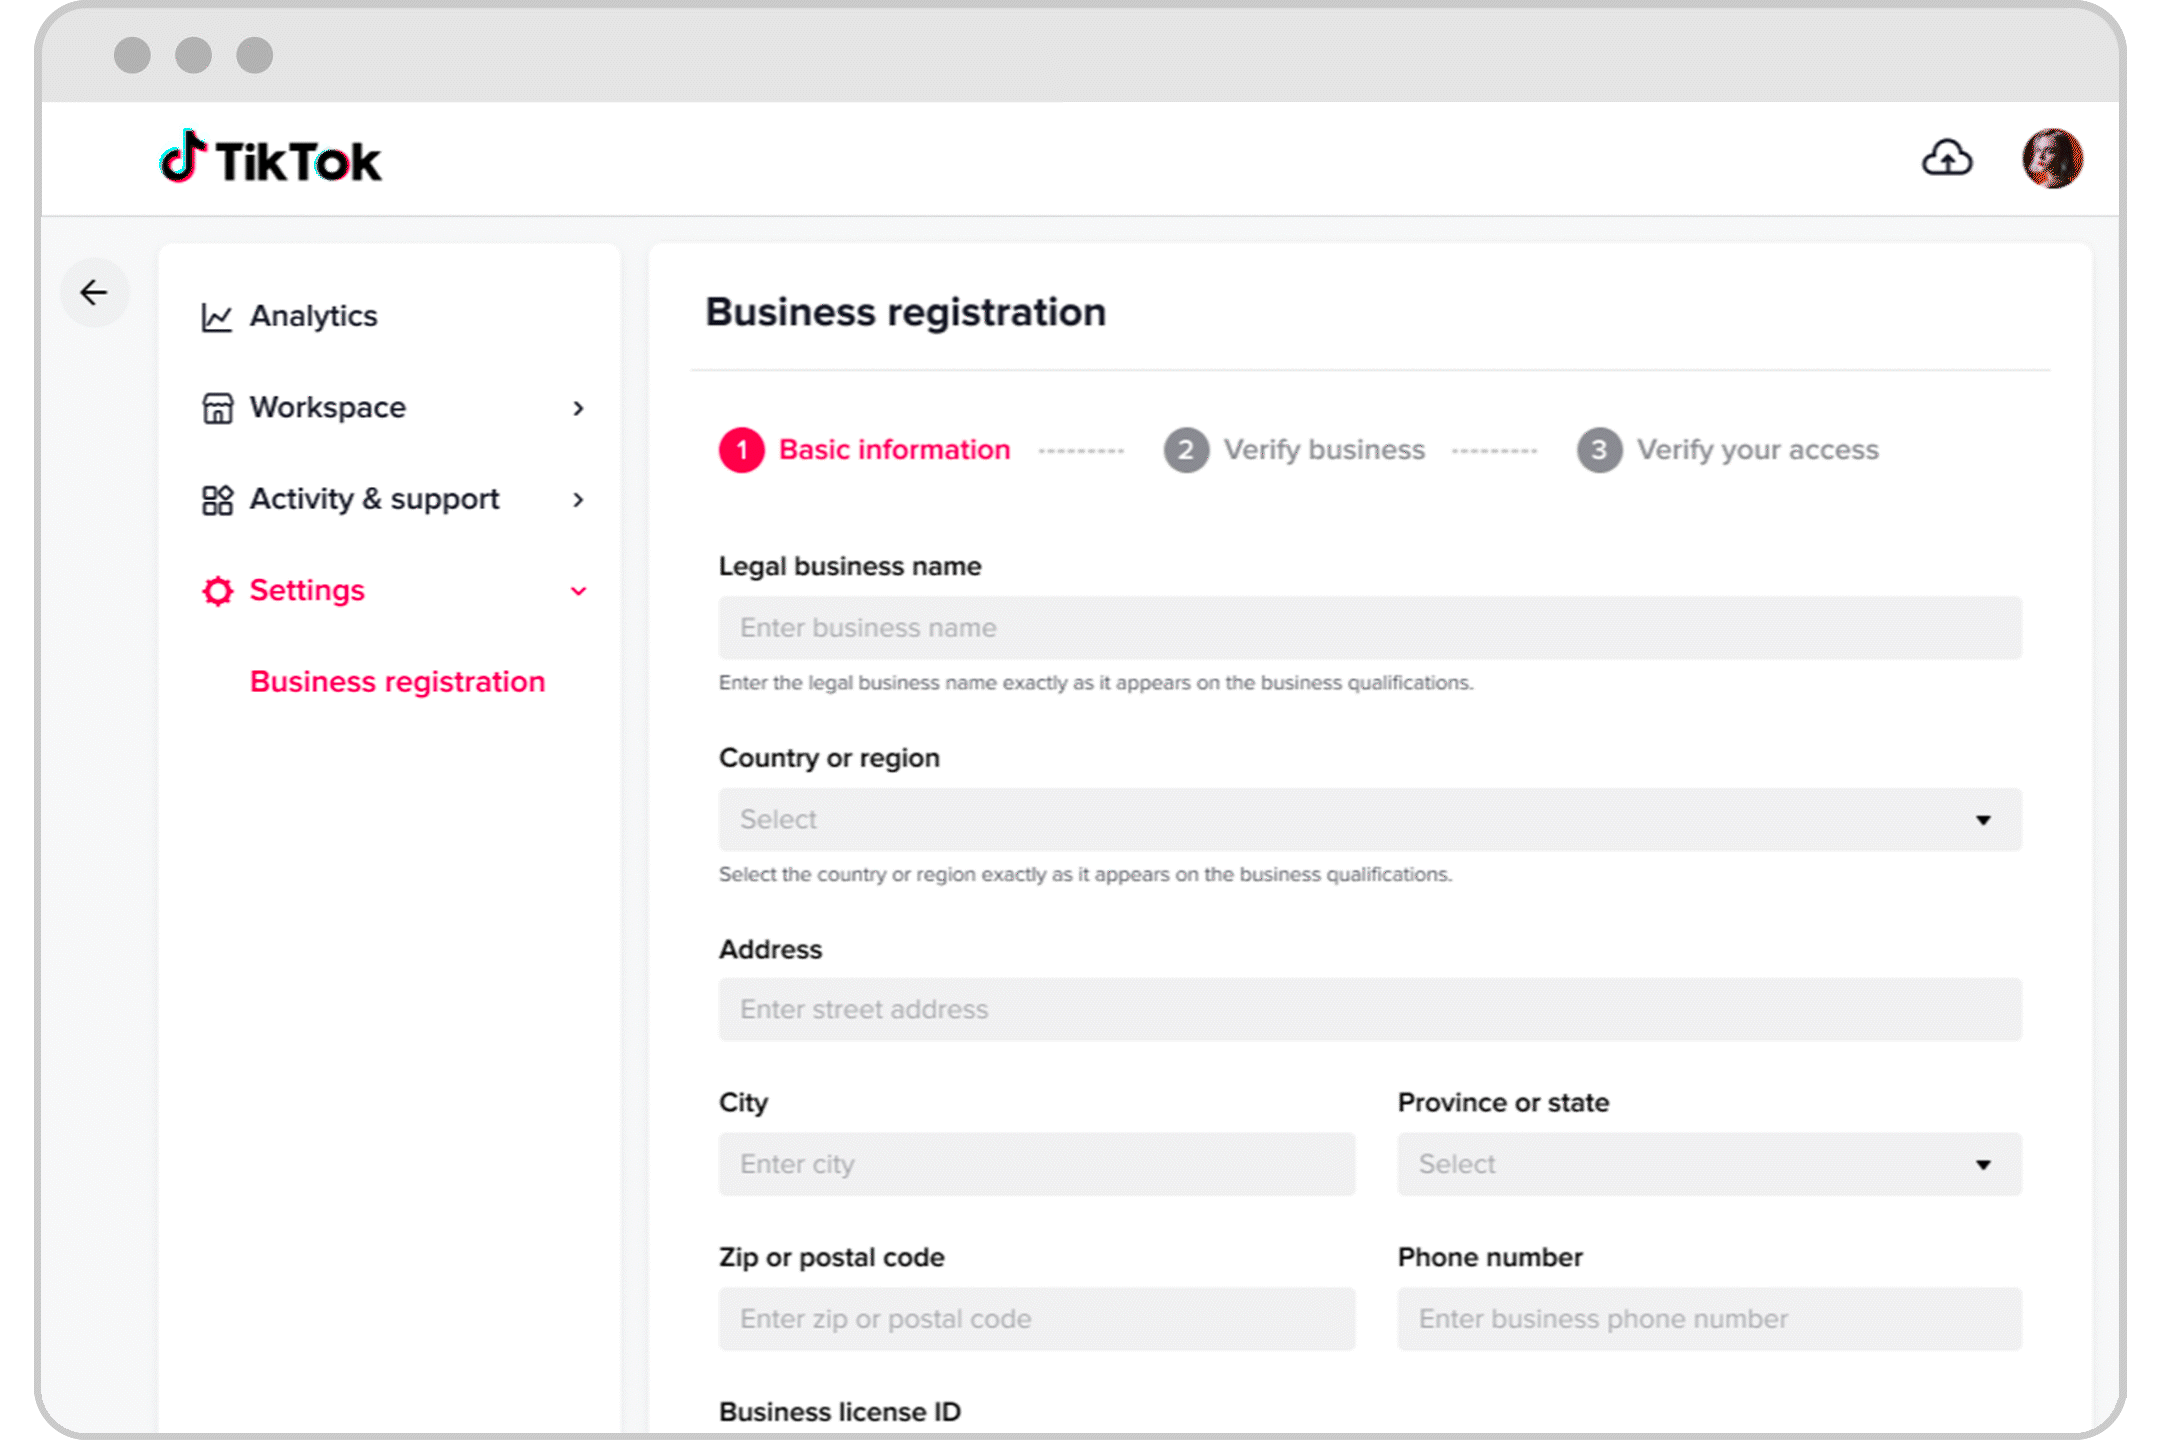
Task: Click the cloud upload icon
Action: pos(1946,158)
